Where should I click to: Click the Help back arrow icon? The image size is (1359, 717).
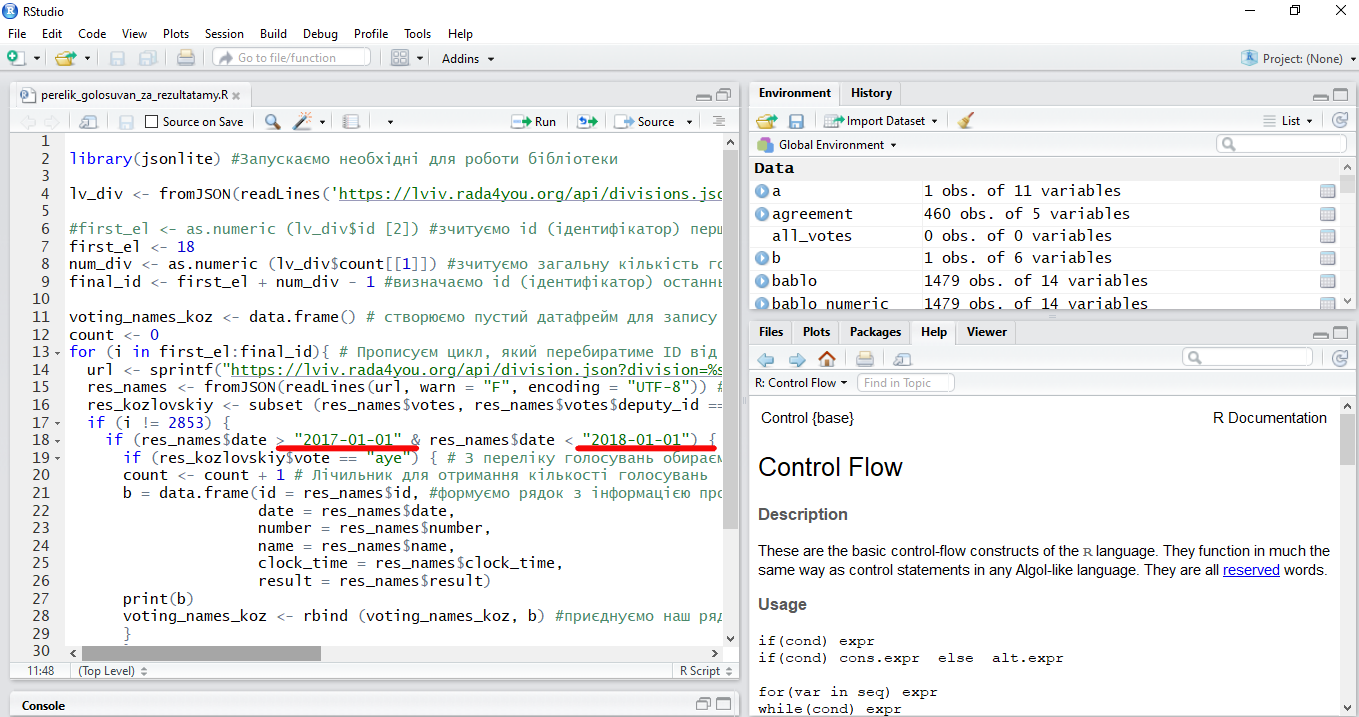tap(766, 359)
